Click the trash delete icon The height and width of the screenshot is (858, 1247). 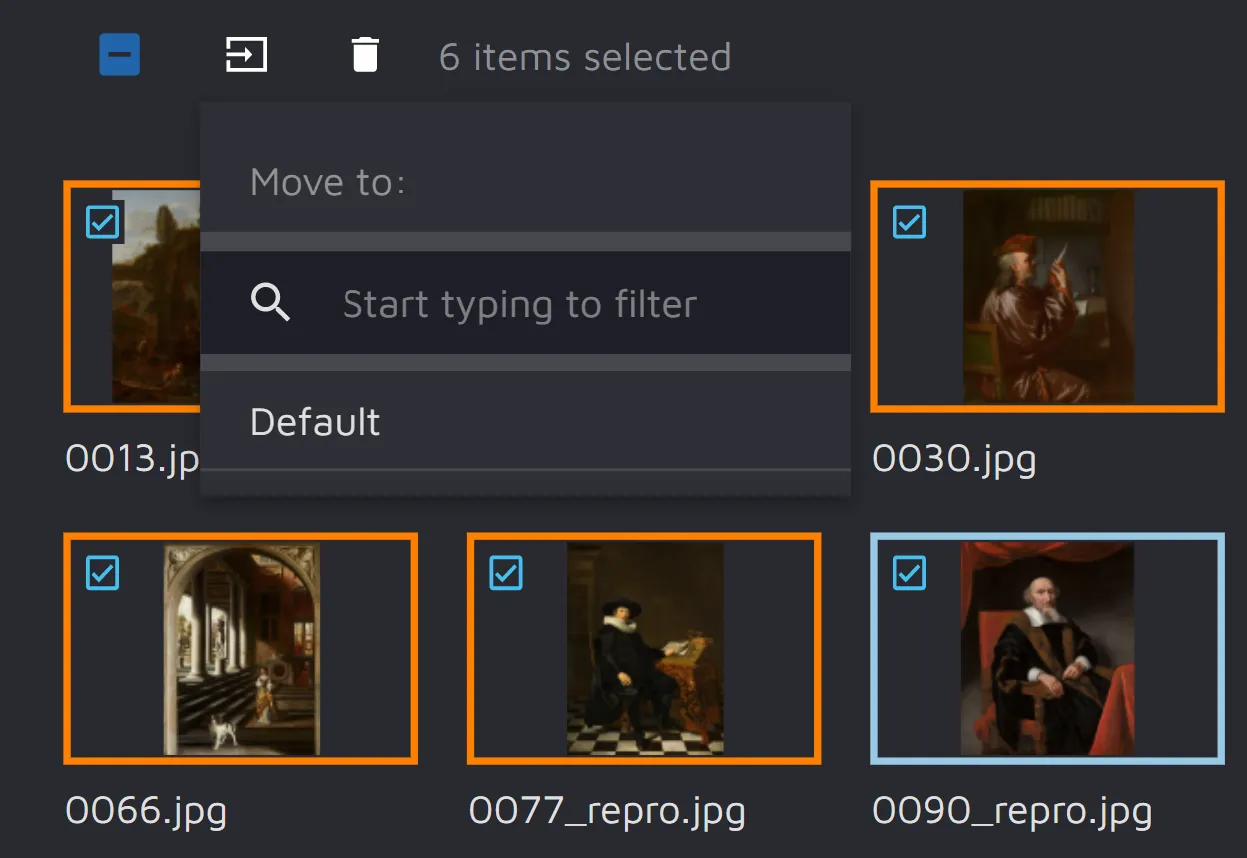click(x=365, y=55)
